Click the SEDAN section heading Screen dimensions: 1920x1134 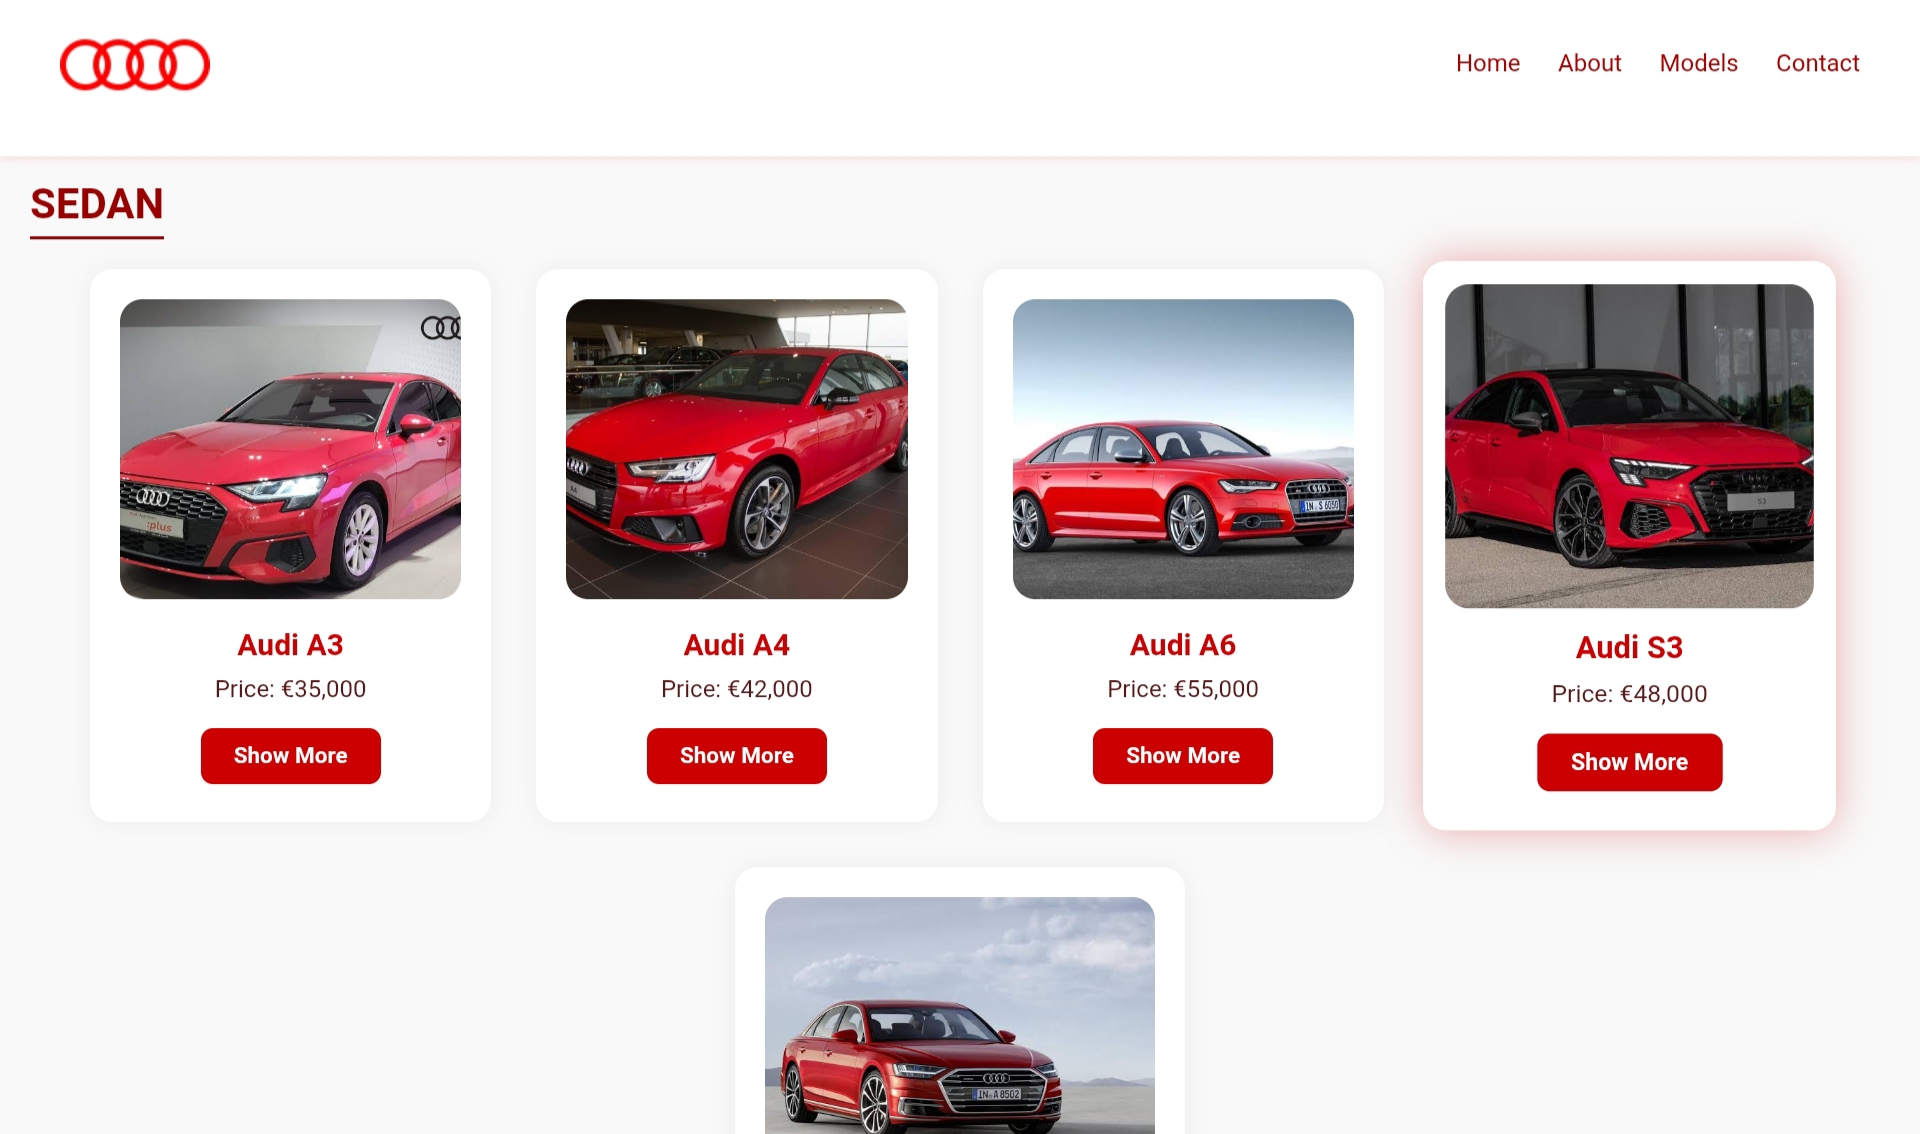pyautogui.click(x=97, y=204)
